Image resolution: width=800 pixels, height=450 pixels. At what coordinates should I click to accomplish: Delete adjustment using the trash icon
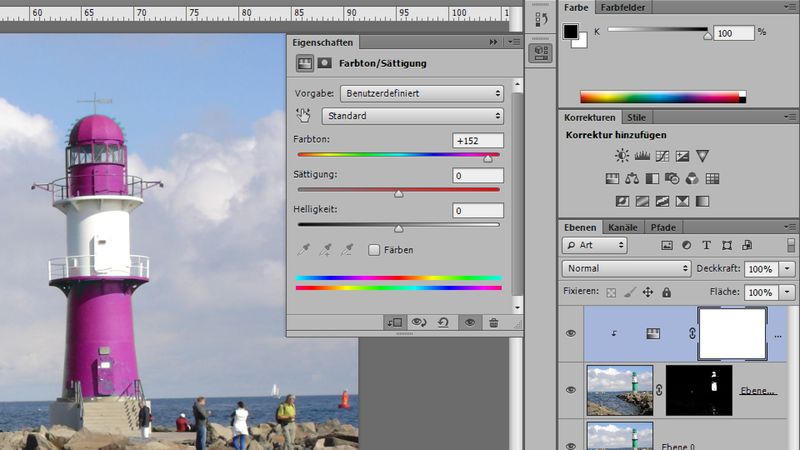point(493,323)
